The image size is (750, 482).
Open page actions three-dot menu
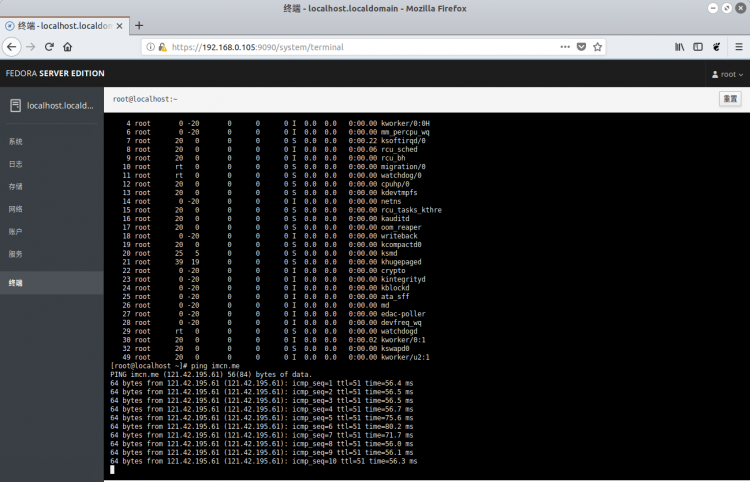(x=565, y=47)
